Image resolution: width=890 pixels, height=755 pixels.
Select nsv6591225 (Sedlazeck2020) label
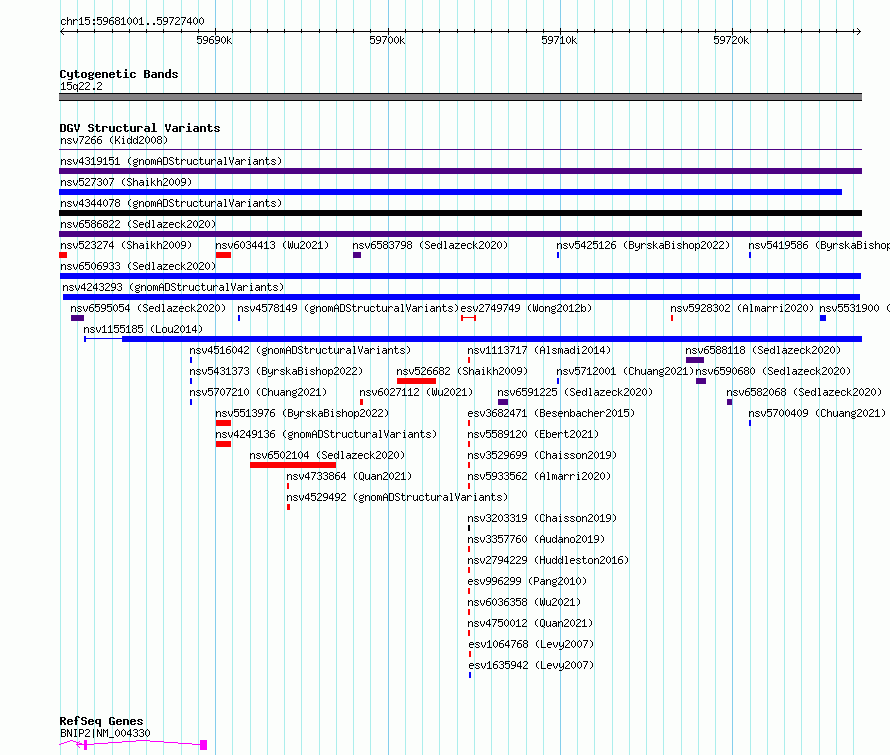[576, 392]
